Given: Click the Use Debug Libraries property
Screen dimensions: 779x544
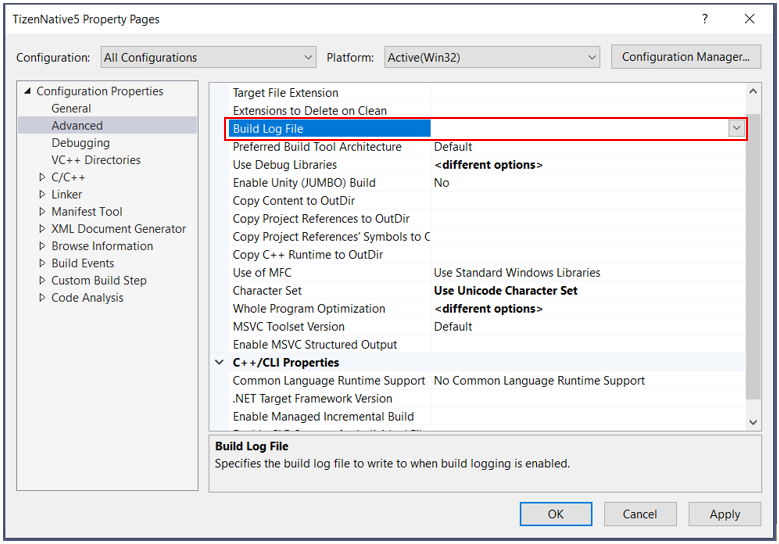Looking at the screenshot, I should [x=284, y=165].
